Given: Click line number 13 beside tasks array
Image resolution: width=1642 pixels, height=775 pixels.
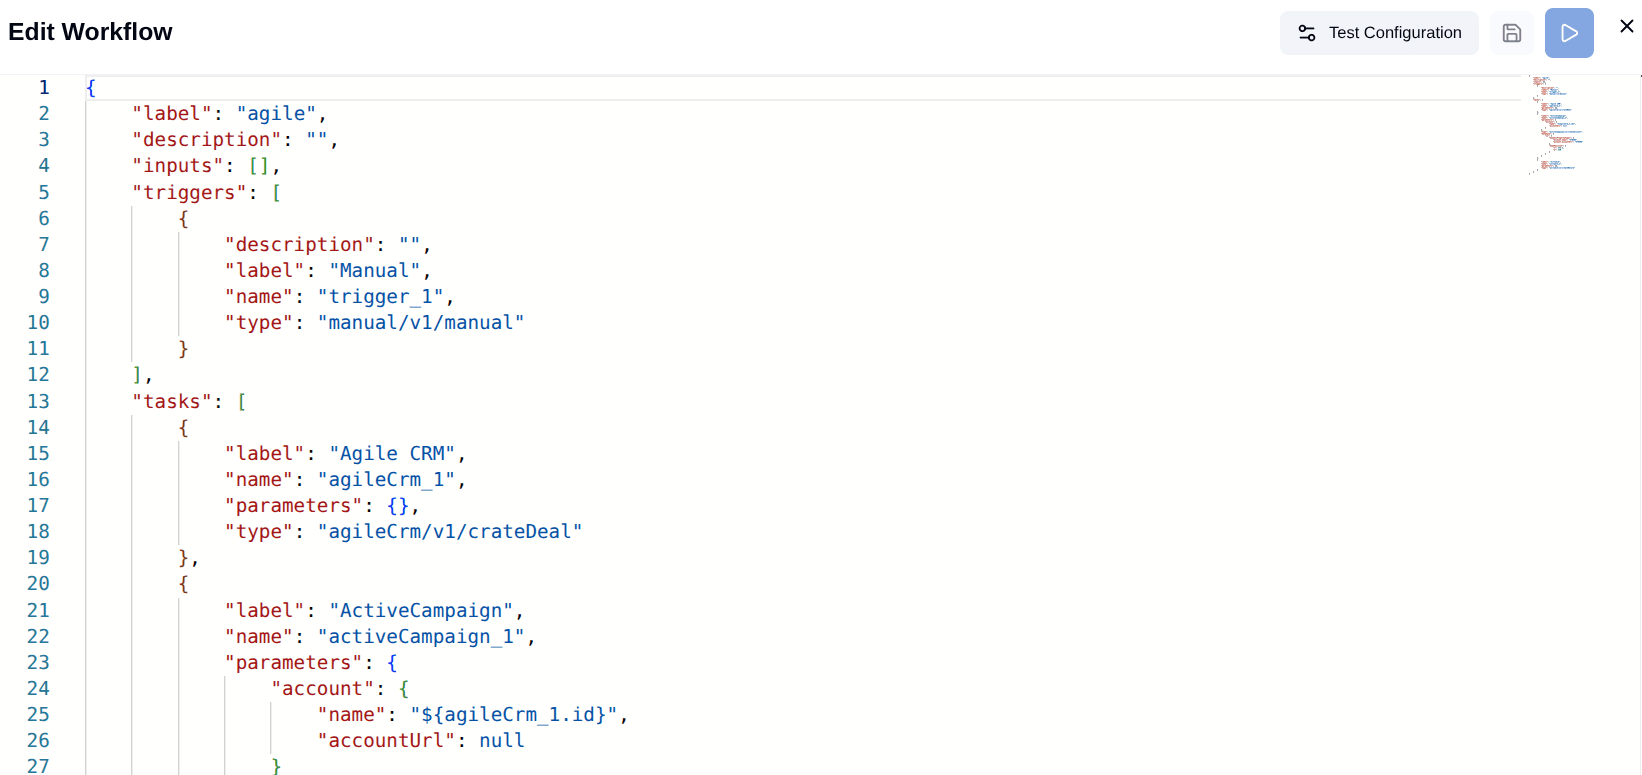Looking at the screenshot, I should [39, 401].
